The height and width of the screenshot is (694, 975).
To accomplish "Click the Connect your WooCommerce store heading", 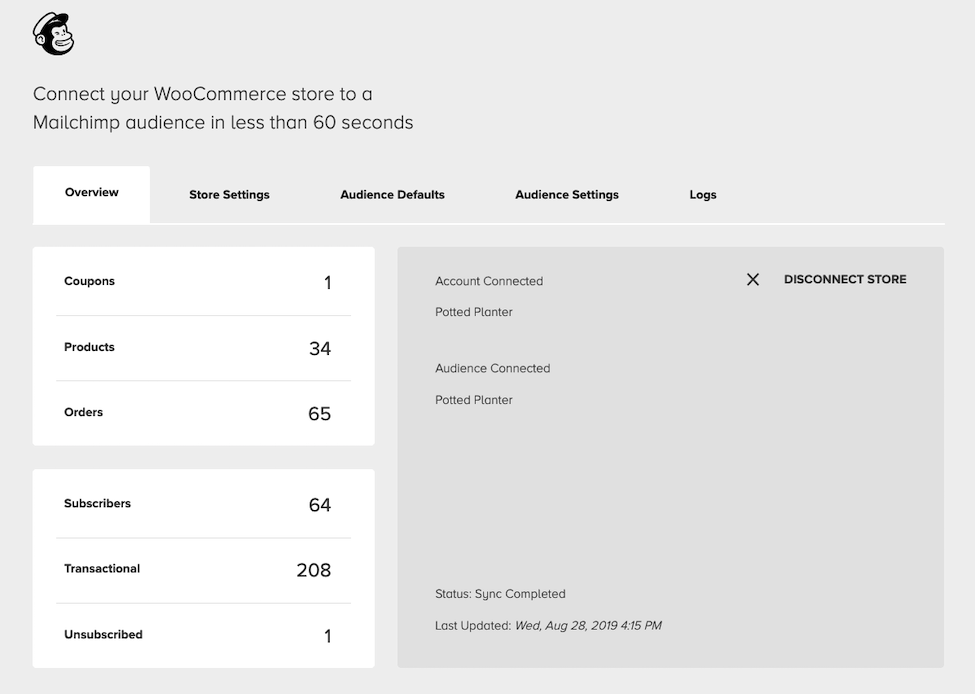I will (223, 108).
